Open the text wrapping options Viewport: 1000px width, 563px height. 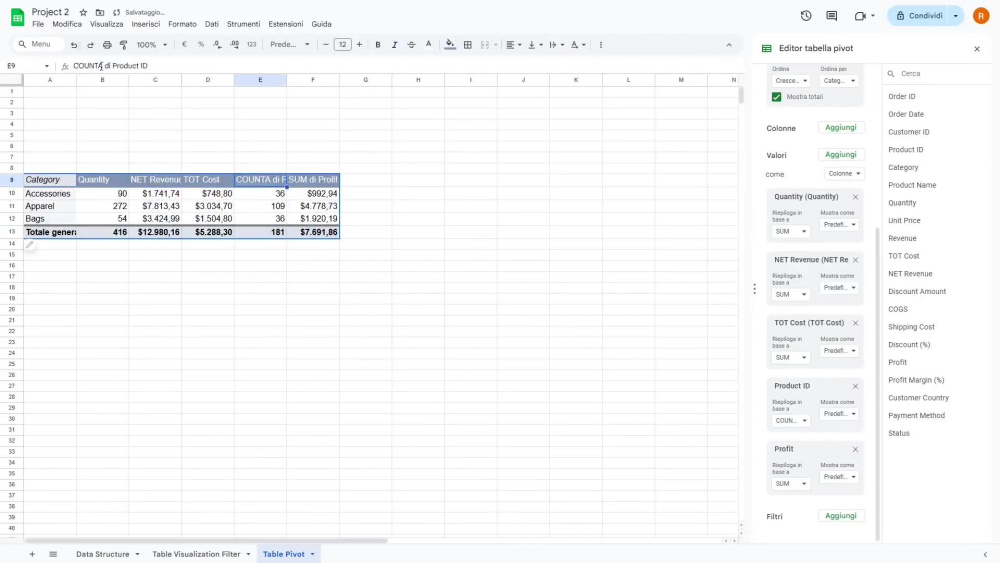(556, 45)
